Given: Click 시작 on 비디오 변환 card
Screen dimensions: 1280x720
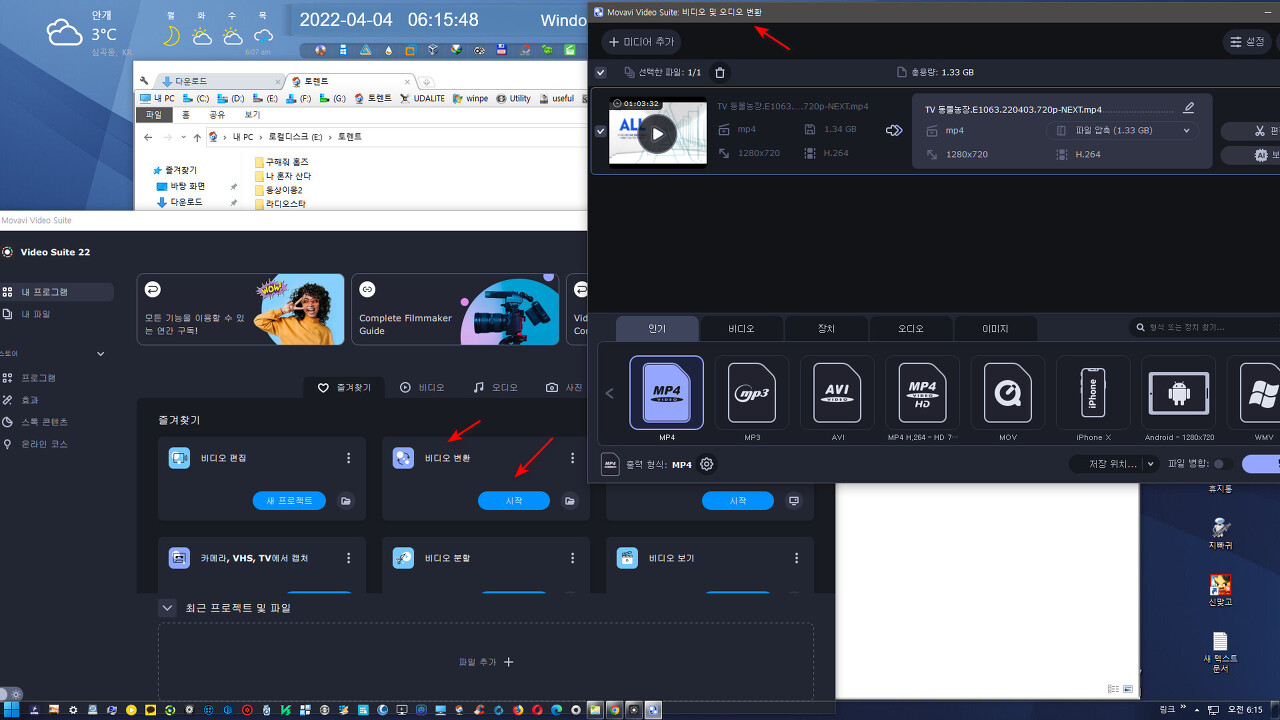Looking at the screenshot, I should coord(514,501).
